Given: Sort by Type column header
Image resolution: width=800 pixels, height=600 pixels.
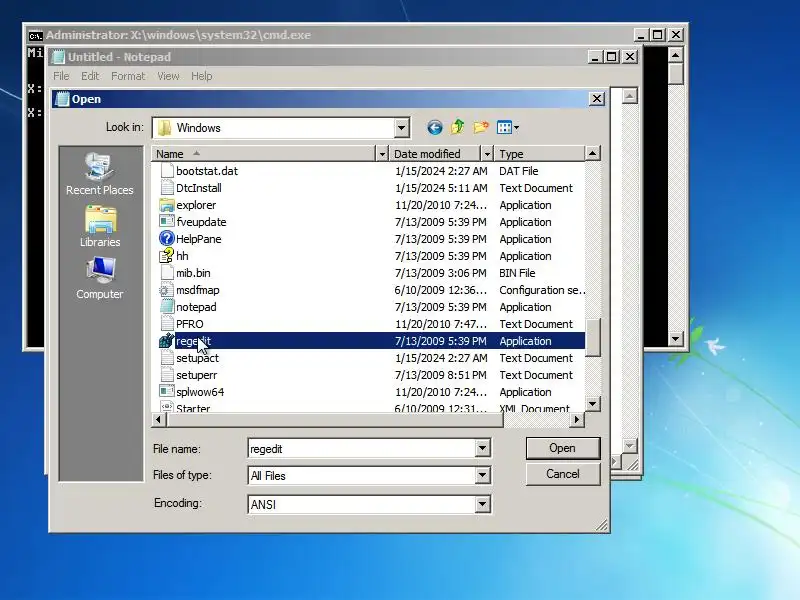Looking at the screenshot, I should click(x=539, y=154).
